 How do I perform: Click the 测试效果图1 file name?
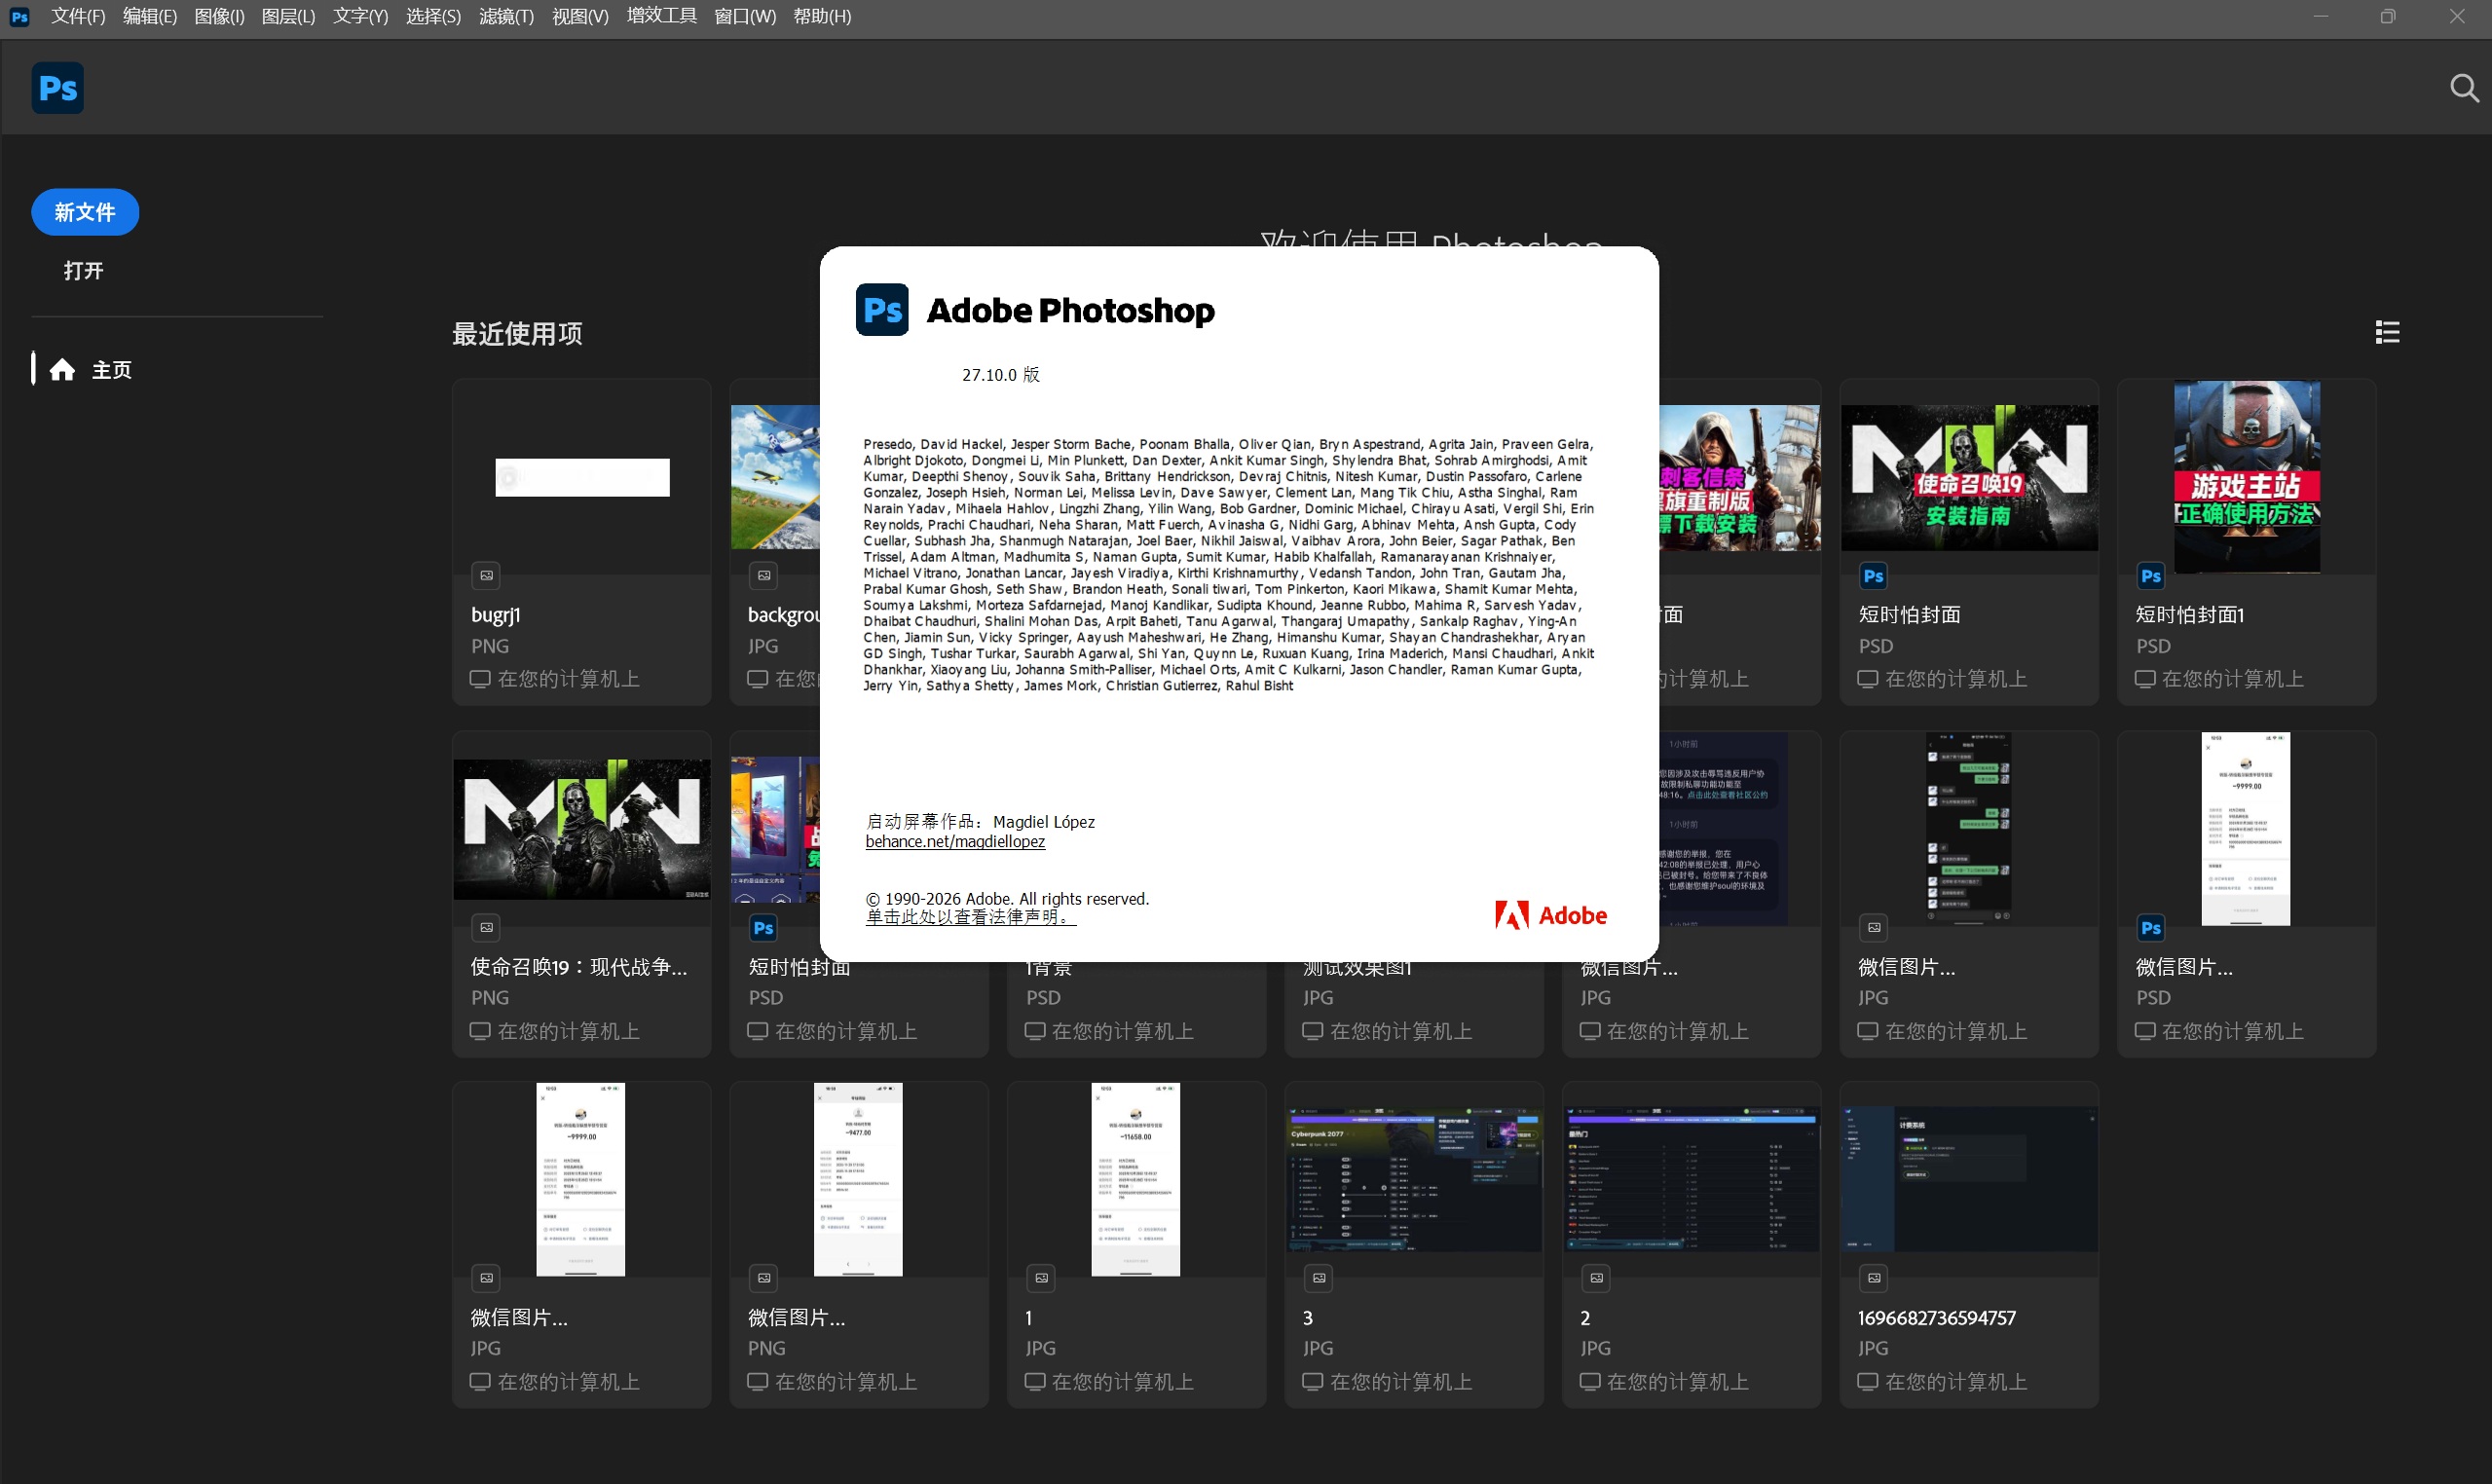tap(1357, 967)
